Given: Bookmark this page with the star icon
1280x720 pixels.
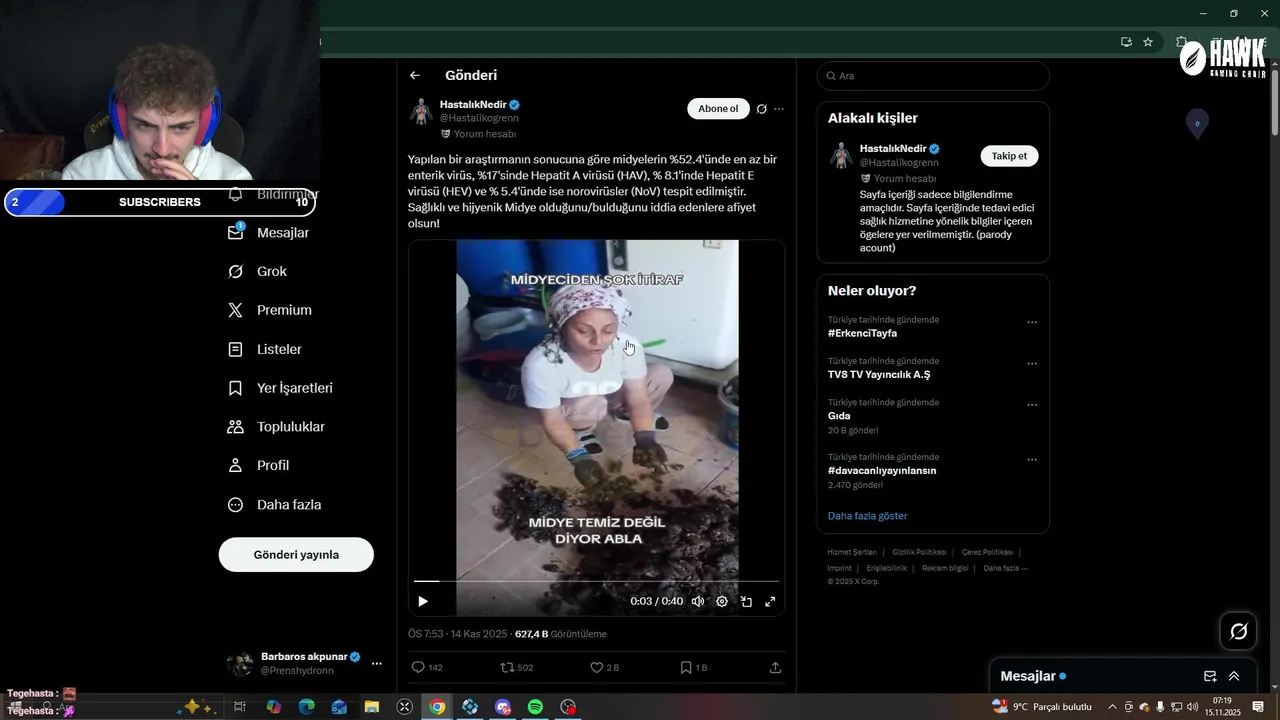Looking at the screenshot, I should 1148,42.
